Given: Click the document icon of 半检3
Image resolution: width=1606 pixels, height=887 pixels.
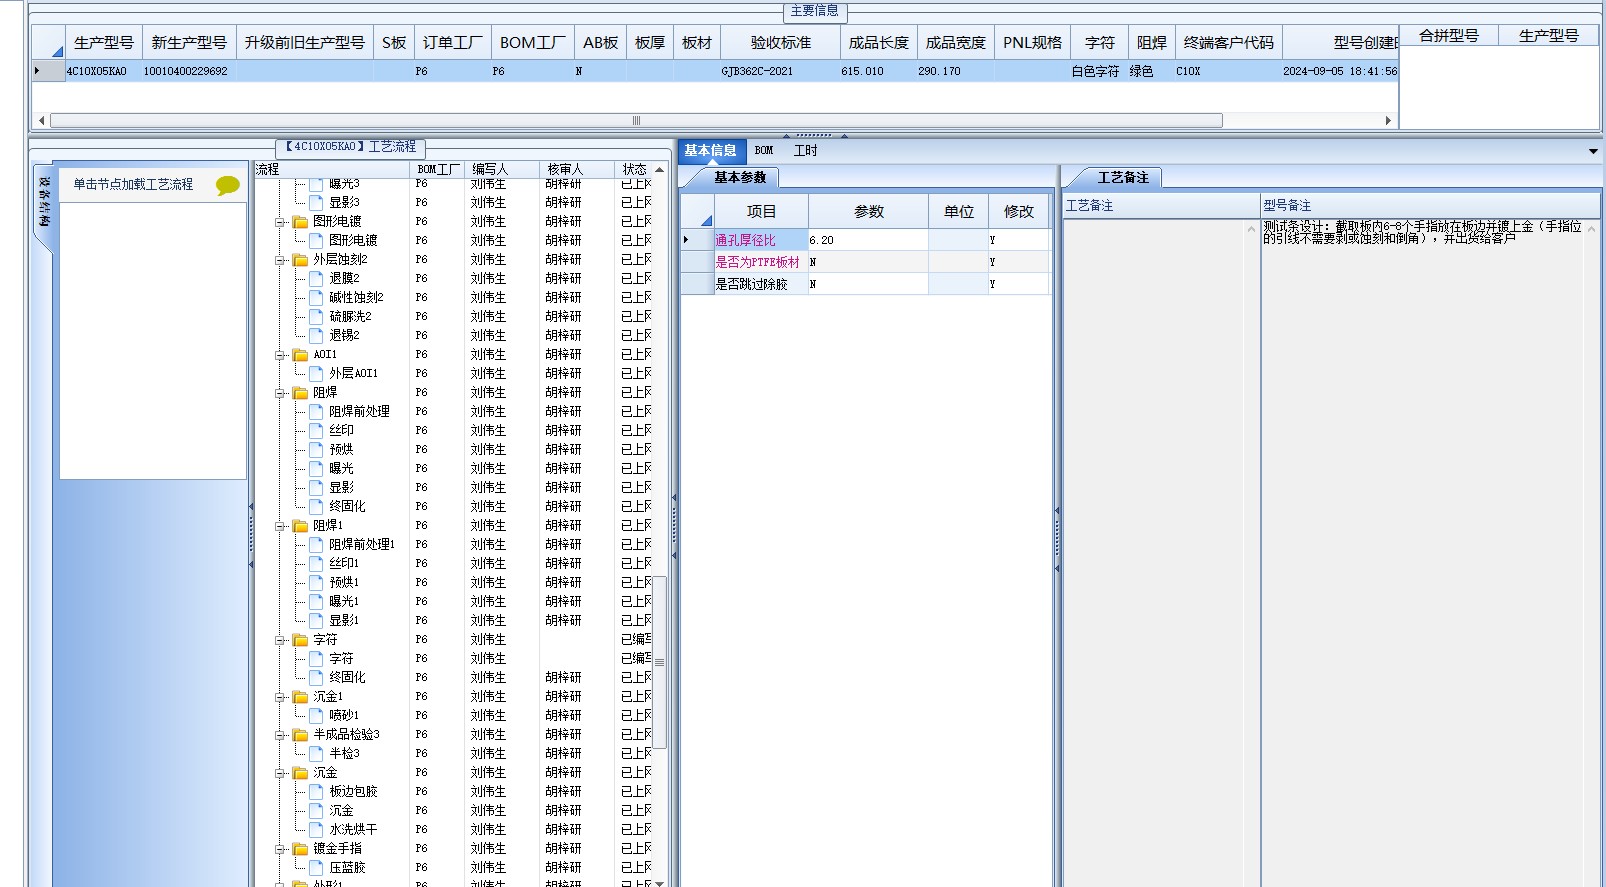Looking at the screenshot, I should pyautogui.click(x=317, y=754).
